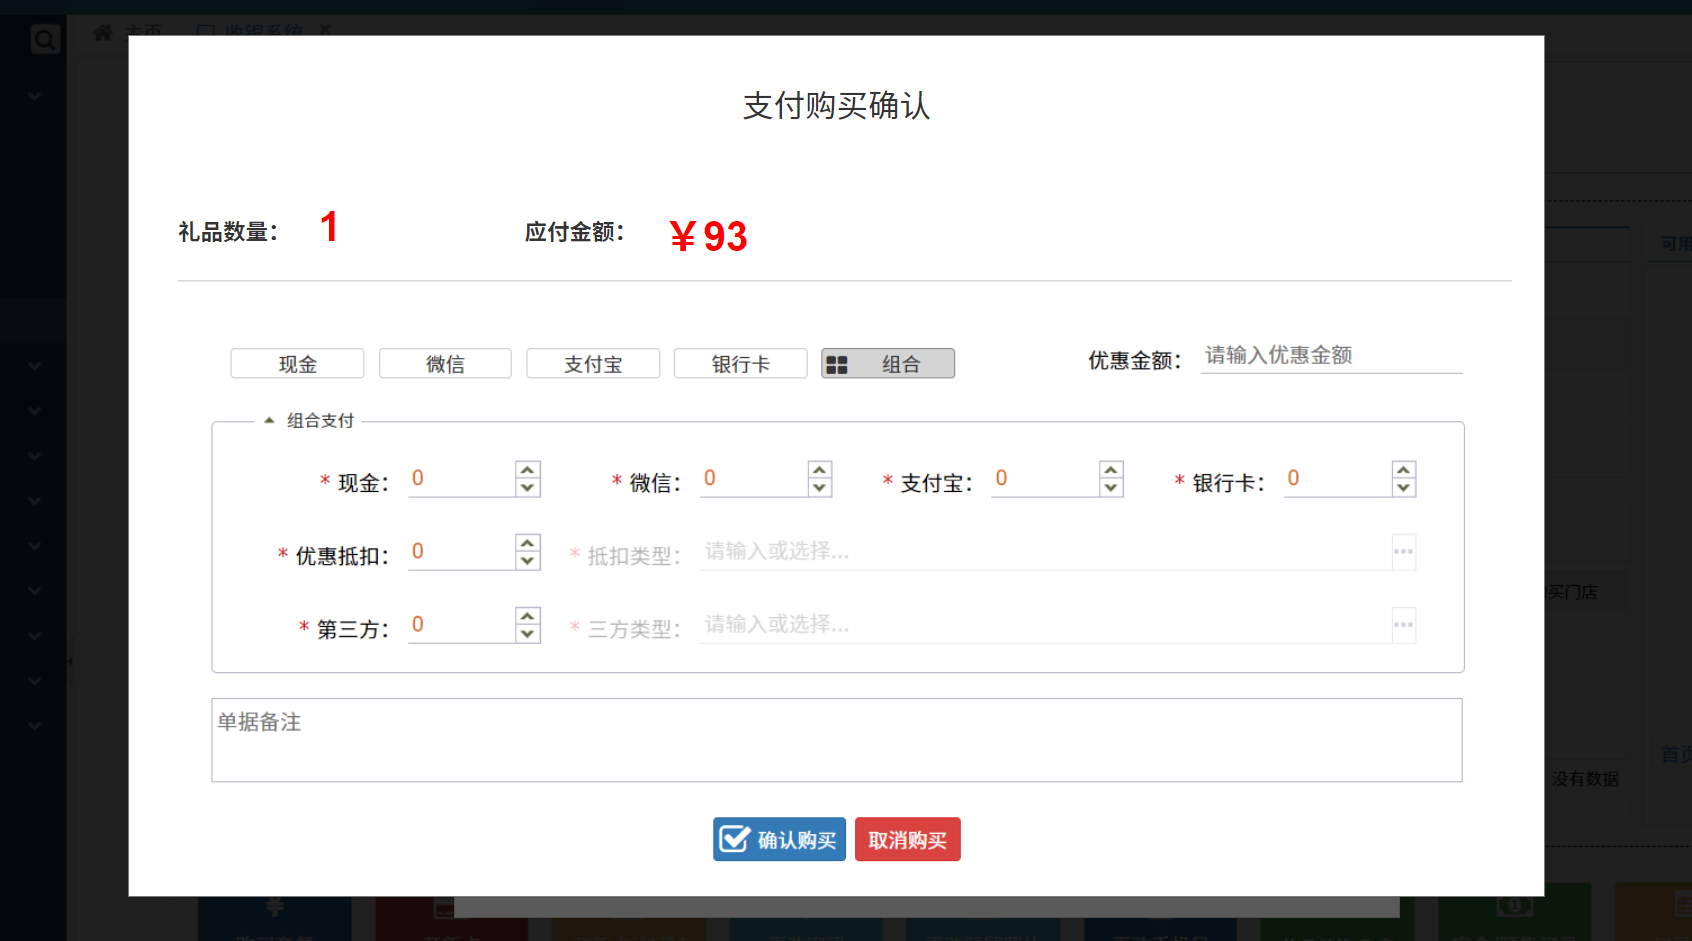Click the 现金 amount input field
1692x941 pixels.
(x=460, y=479)
